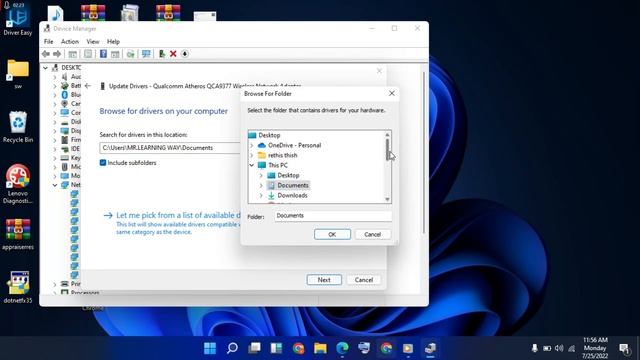Expand the Bluetooth category in Device Manager
The height and width of the screenshot is (360, 640).
tap(55, 95)
